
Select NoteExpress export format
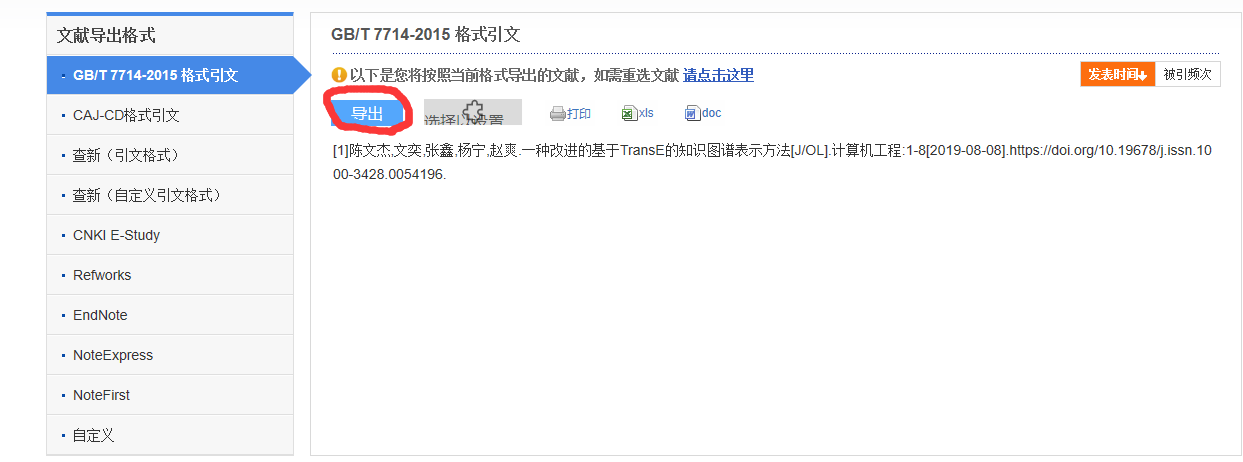click(170, 355)
